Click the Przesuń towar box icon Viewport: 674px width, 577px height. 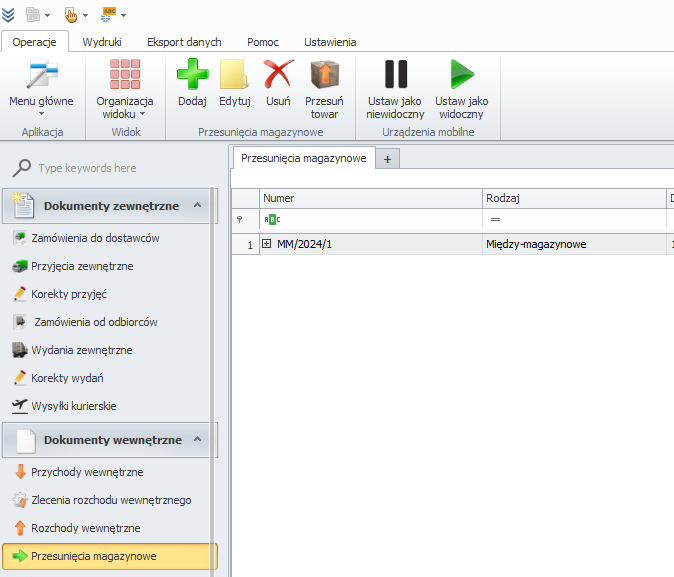(325, 74)
